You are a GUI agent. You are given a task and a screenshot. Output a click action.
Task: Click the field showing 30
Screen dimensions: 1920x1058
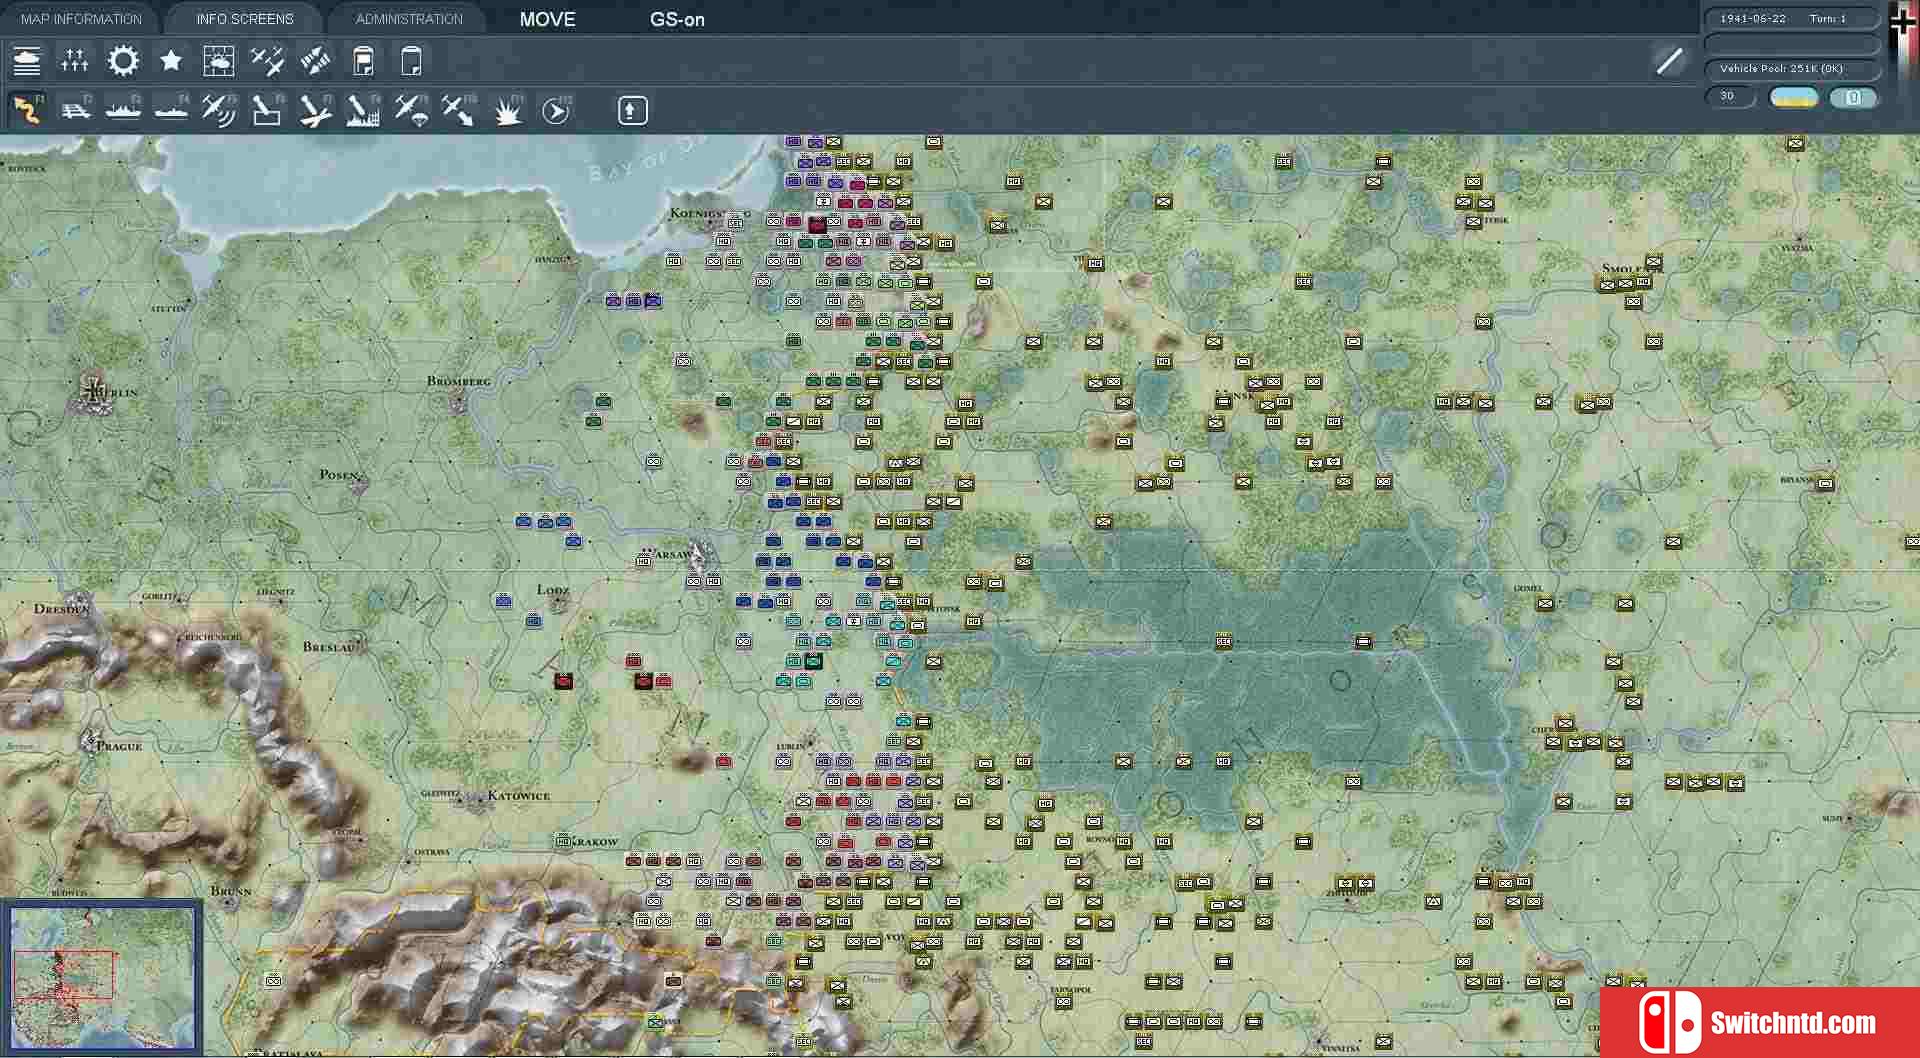pos(1729,97)
